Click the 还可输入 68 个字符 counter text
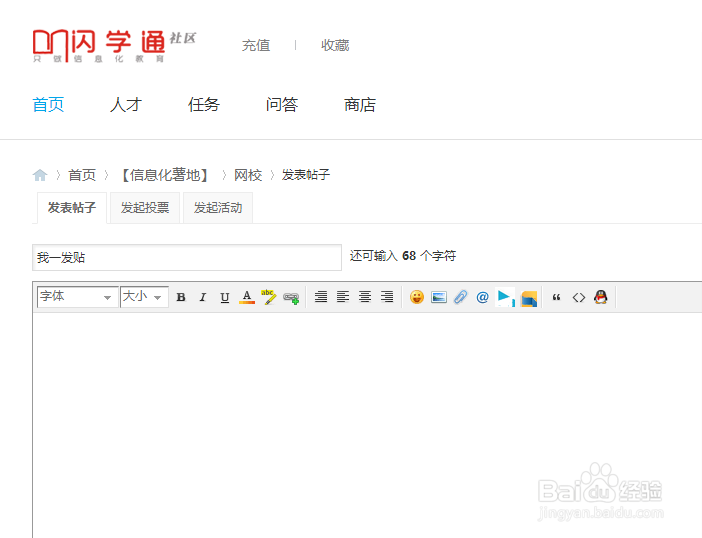Screen dimensions: 702x538 403,256
